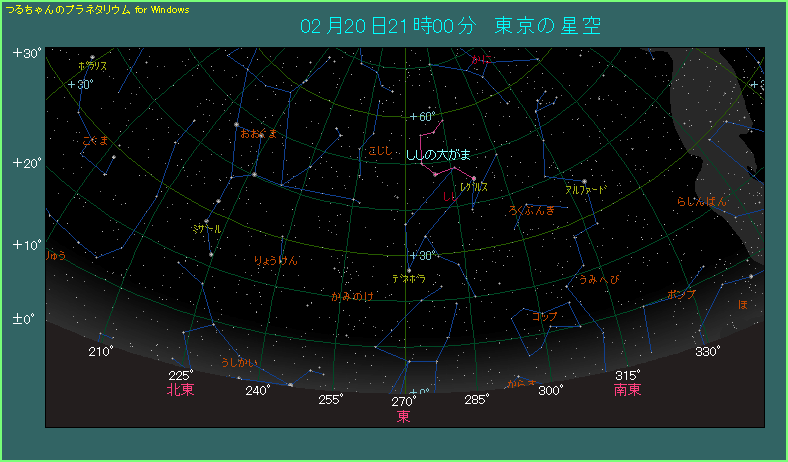
Task: Select the こぐま constellation name
Action: (95, 141)
